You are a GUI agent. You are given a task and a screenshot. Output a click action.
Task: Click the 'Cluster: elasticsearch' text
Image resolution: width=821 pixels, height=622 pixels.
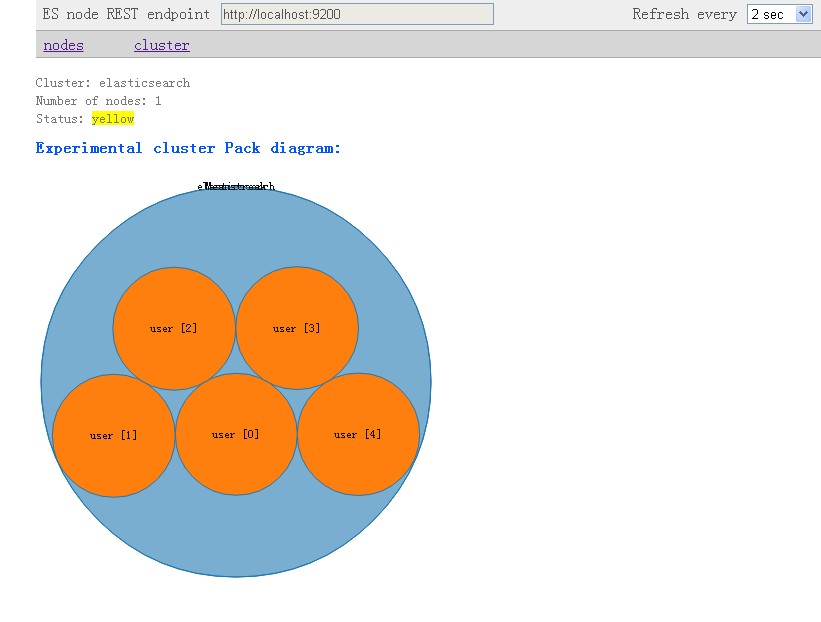click(x=113, y=83)
